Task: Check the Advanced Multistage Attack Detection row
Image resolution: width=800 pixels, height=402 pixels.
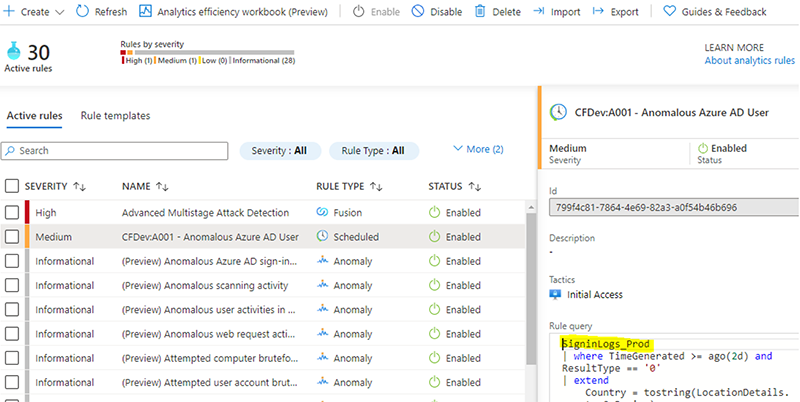Action: coord(12,212)
